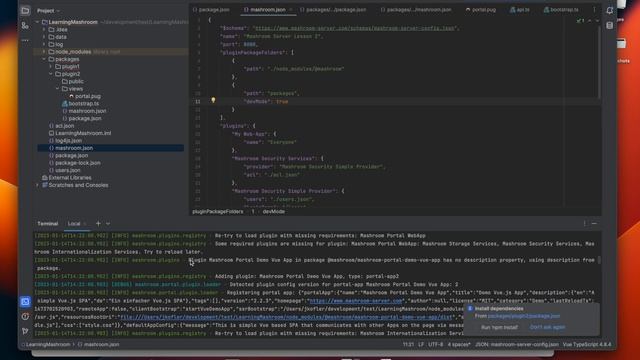640x360 pixels.
Task: Click the inspections checkmark widget
Action: [x=580, y=20]
